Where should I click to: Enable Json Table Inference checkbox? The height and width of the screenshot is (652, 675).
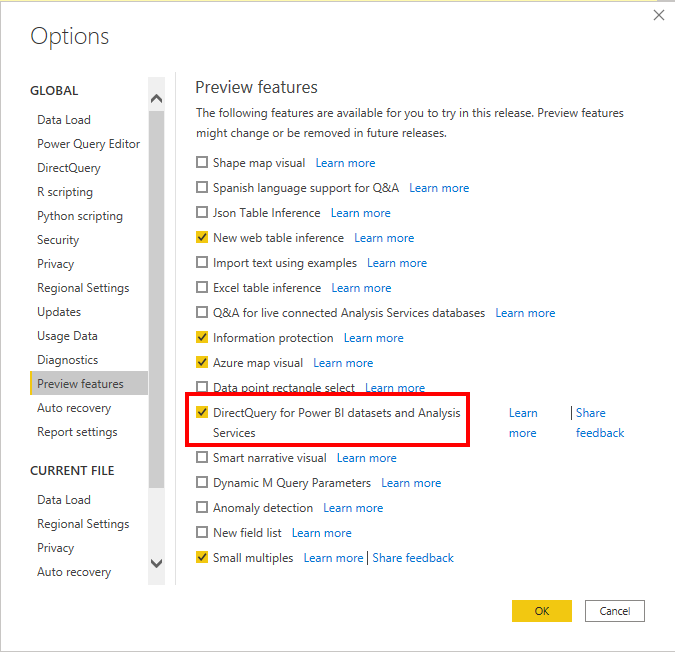202,212
